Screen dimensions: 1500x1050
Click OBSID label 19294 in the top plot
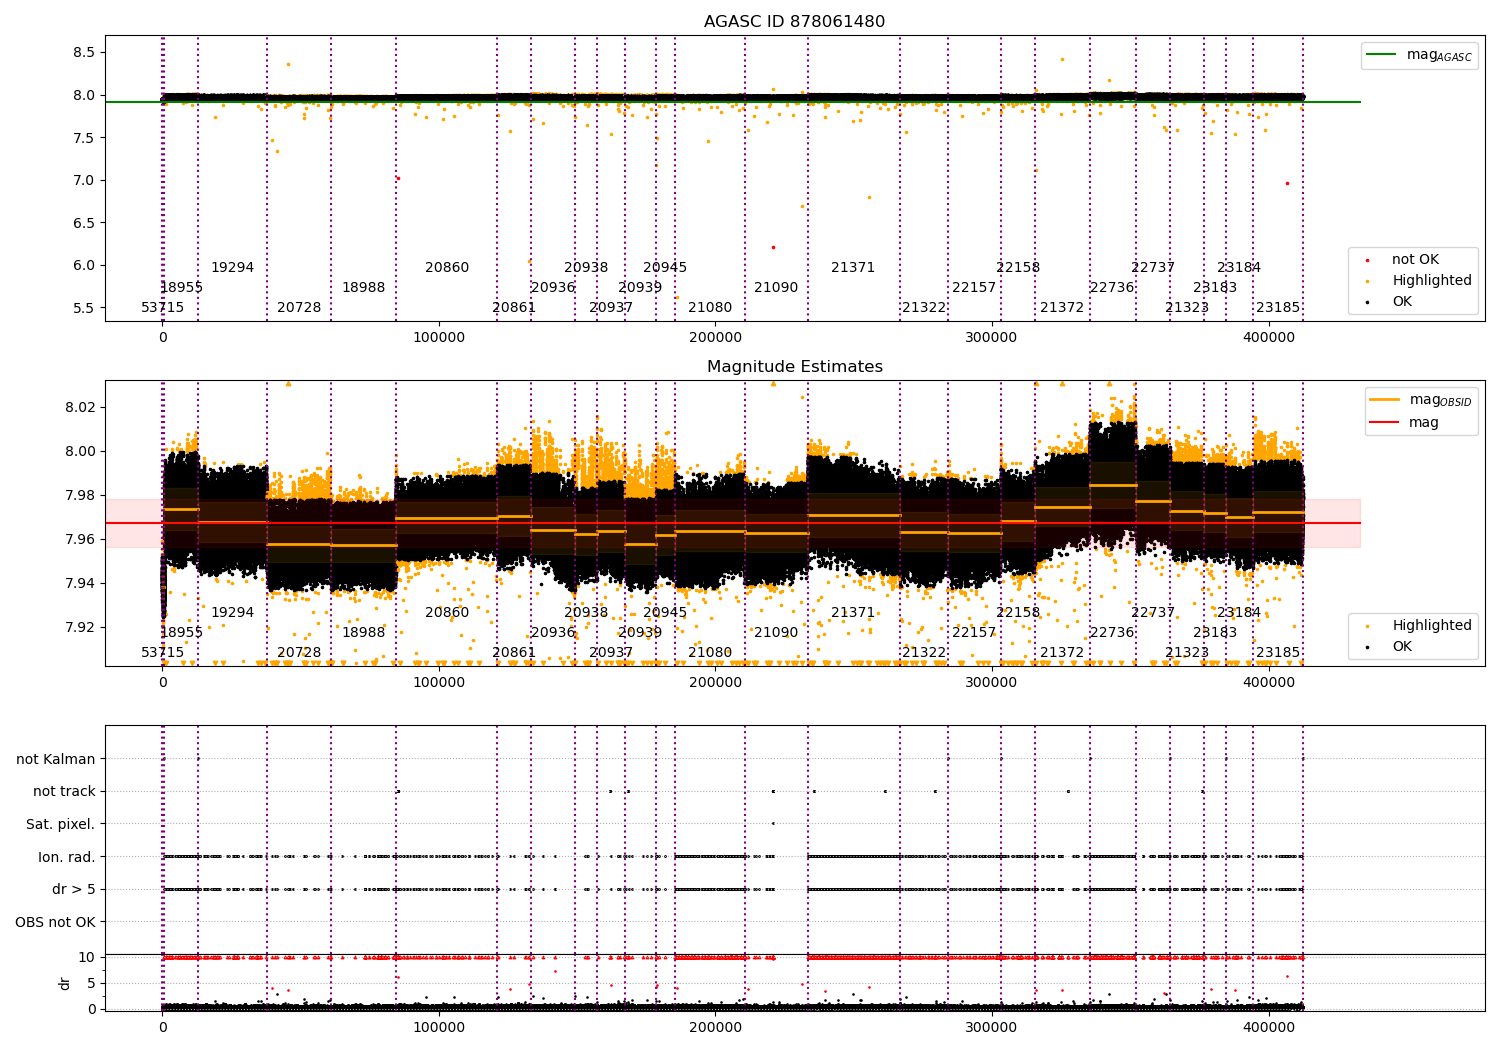232,268
